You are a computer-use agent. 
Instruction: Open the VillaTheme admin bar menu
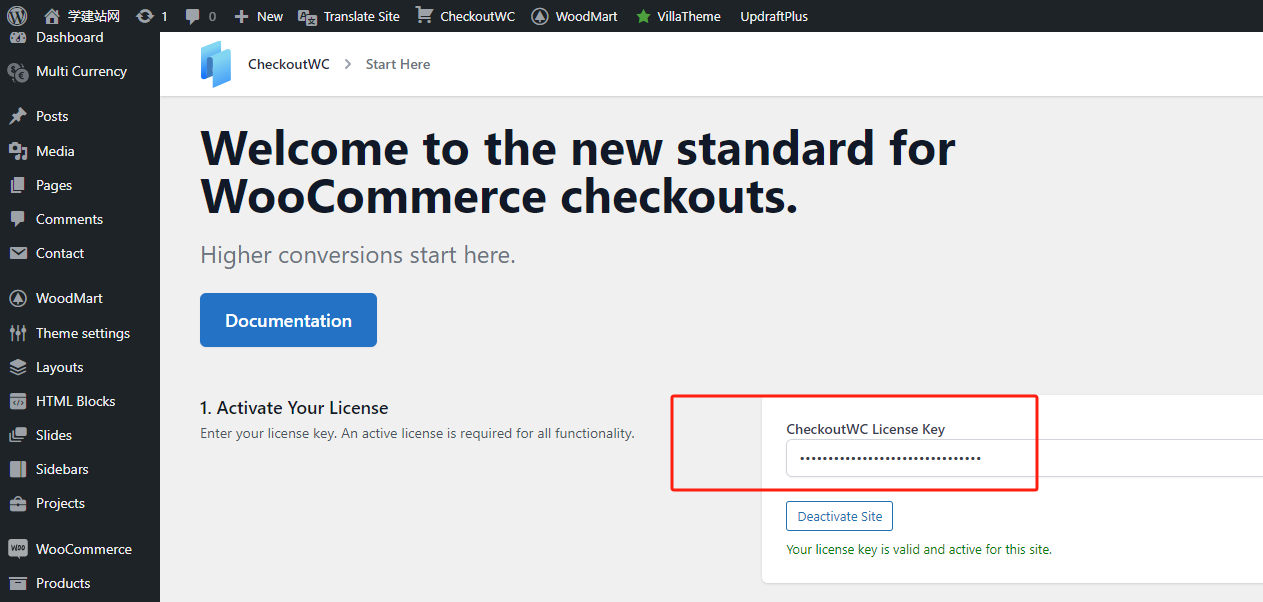(678, 16)
